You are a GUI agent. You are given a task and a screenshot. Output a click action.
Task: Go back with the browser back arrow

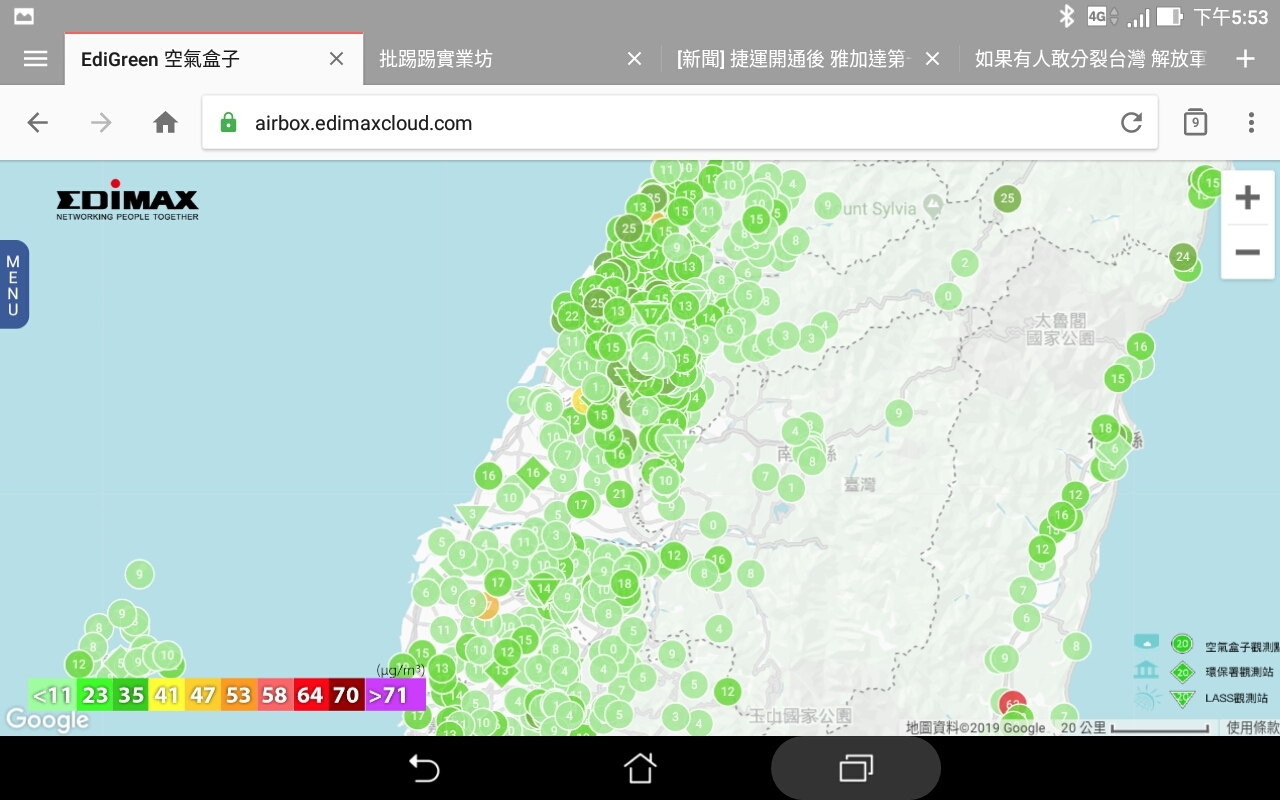coord(37,123)
